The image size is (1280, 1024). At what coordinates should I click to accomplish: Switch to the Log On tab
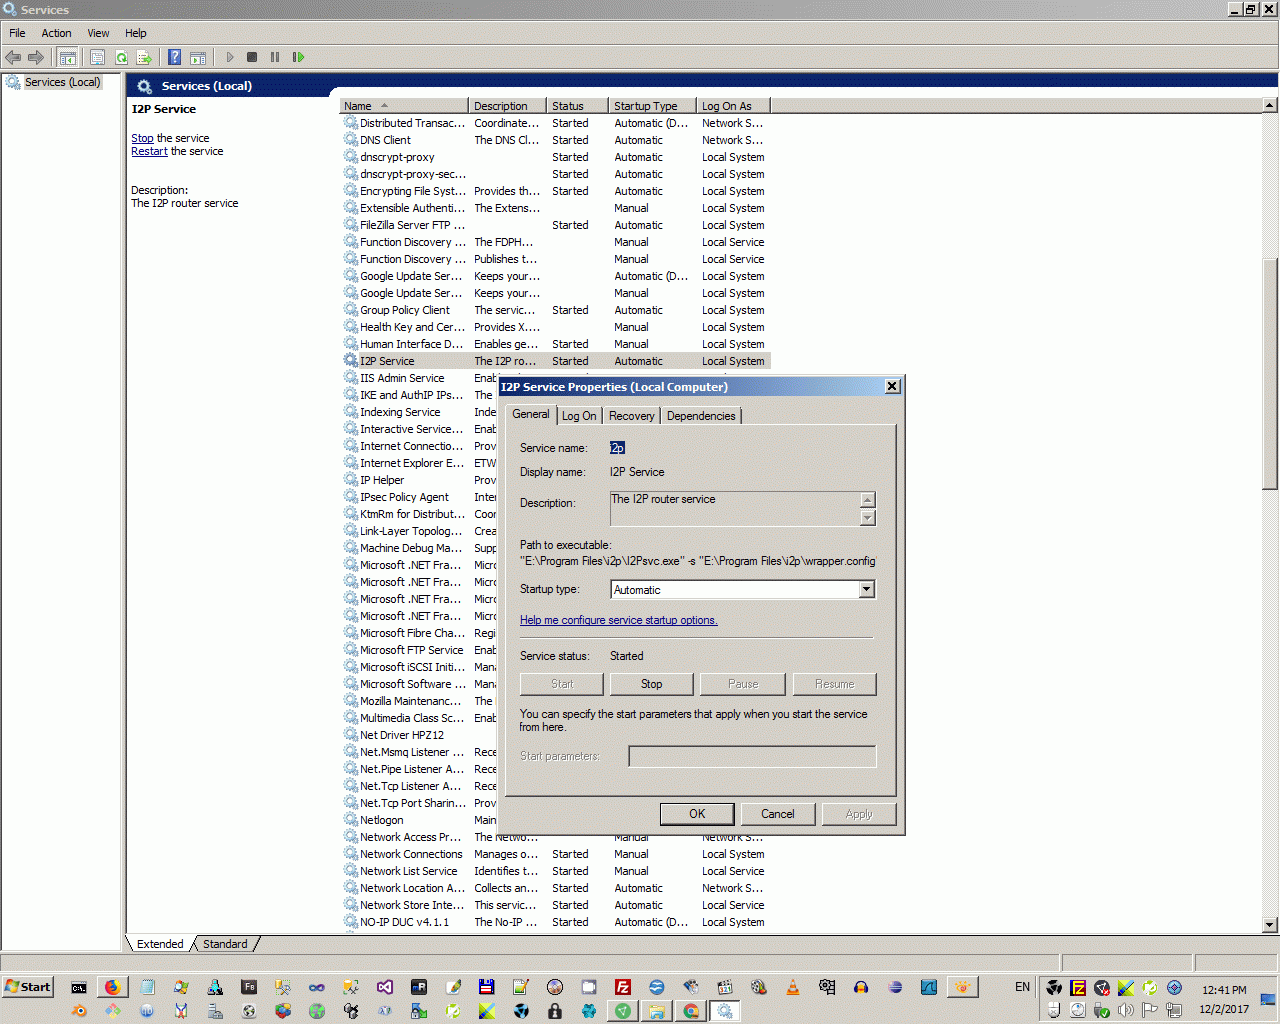pos(579,416)
